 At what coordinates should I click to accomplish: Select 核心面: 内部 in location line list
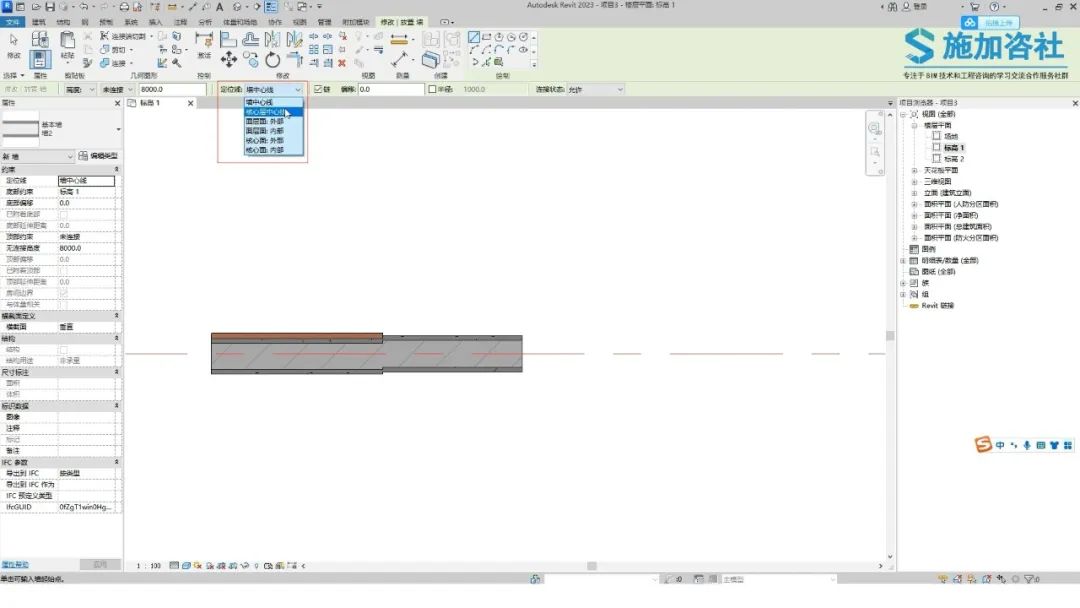tap(273, 150)
